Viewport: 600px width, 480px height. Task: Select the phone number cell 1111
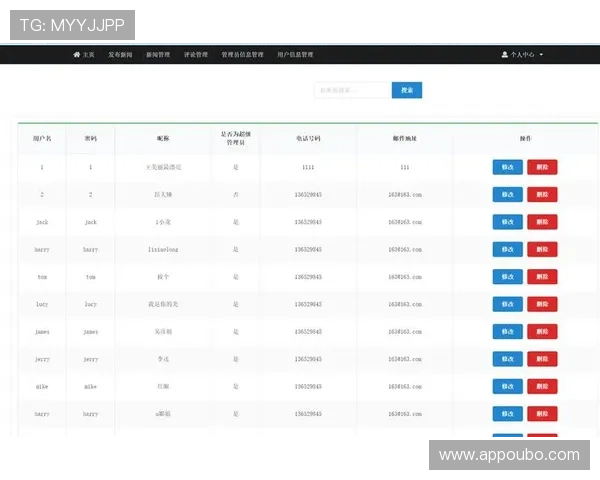[x=308, y=167]
